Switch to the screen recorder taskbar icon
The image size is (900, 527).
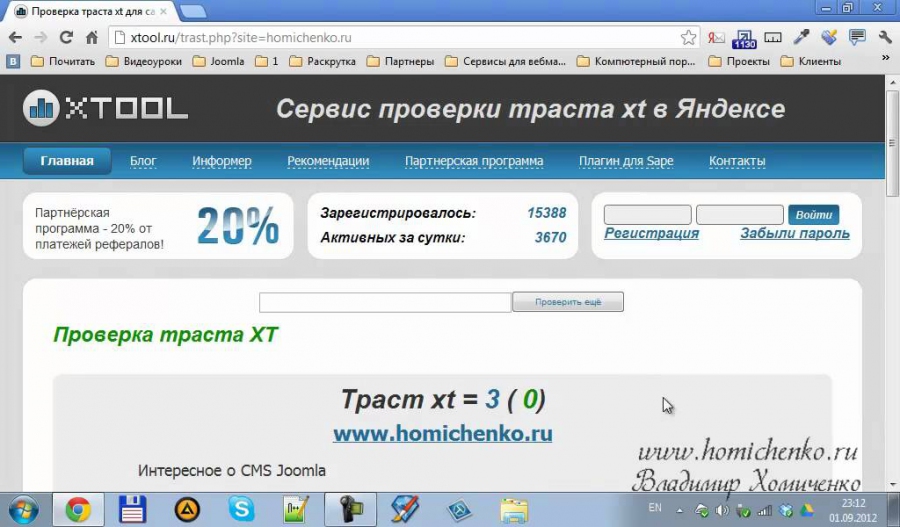pyautogui.click(x=350, y=510)
